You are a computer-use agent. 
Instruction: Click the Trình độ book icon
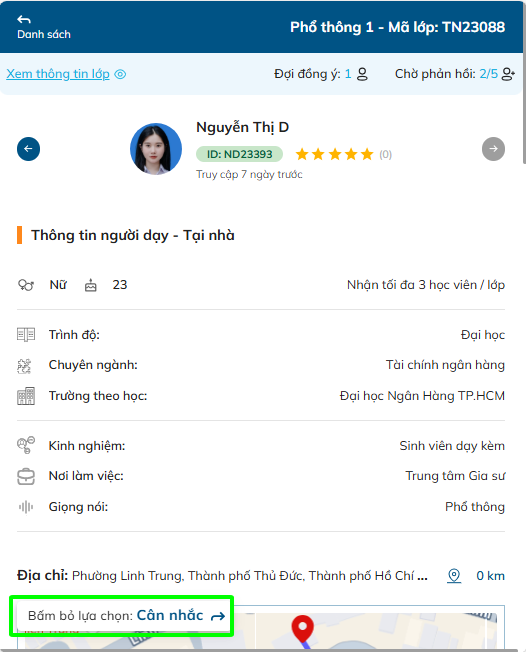point(26,335)
